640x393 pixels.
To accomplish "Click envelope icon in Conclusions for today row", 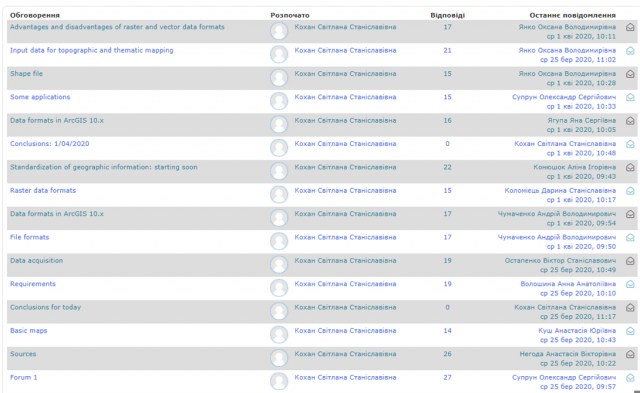I will click(630, 307).
